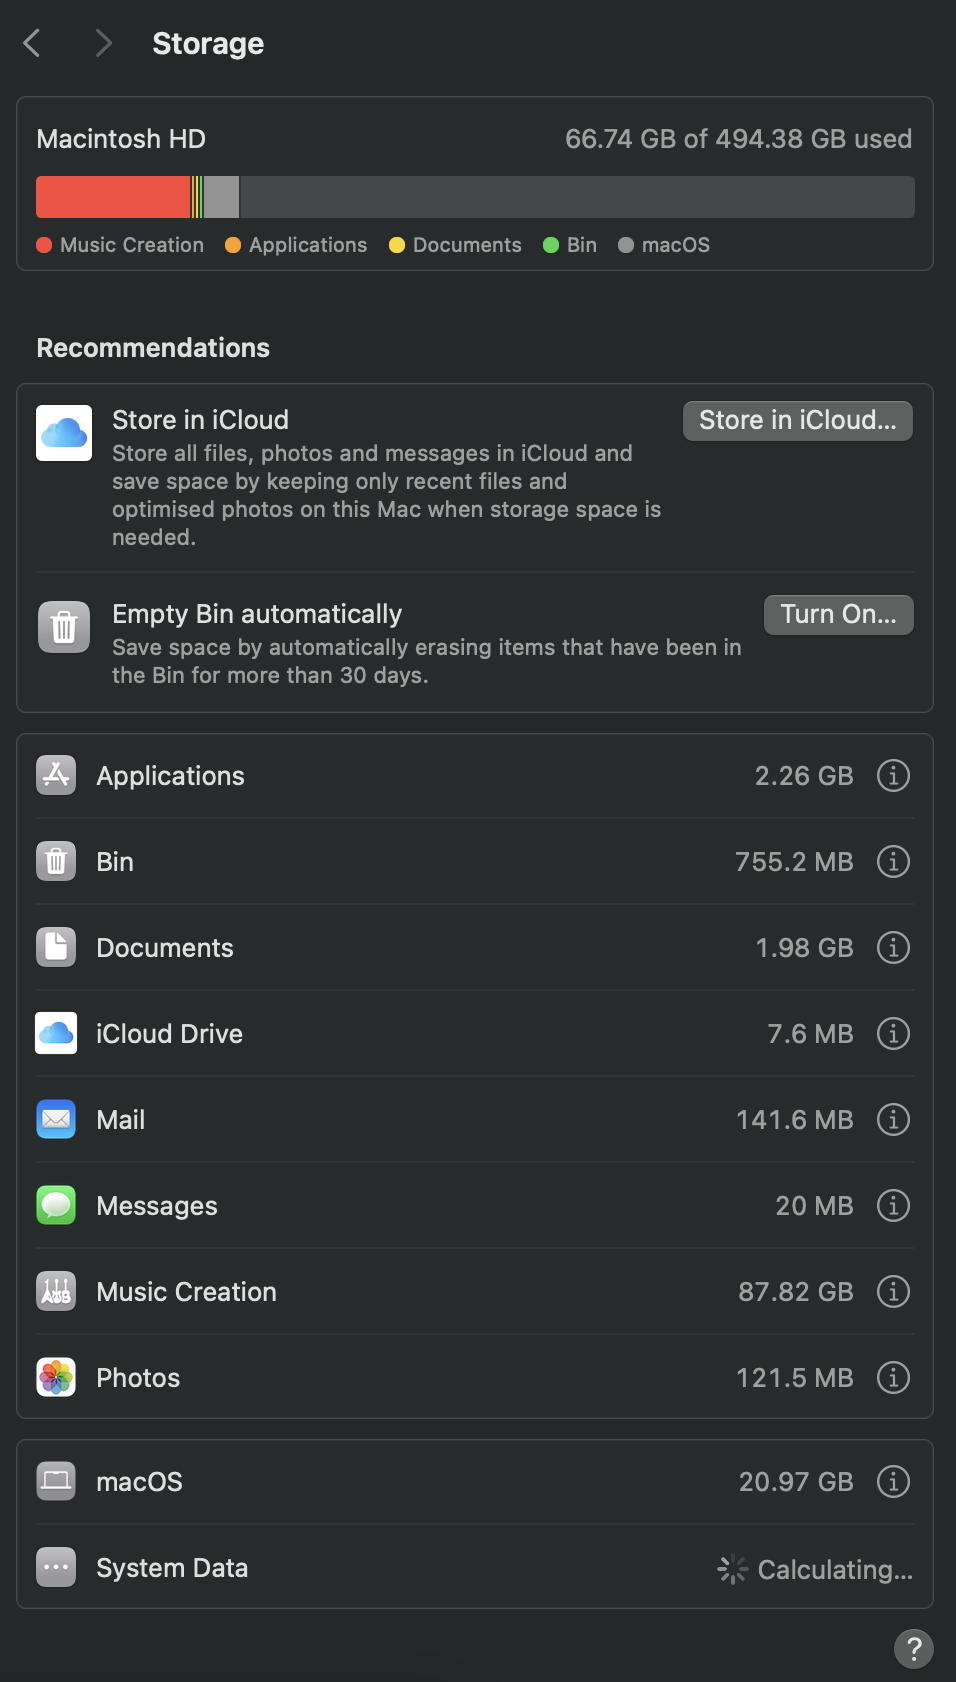Click the Music Creation icon
Image resolution: width=956 pixels, height=1682 pixels.
click(x=56, y=1291)
